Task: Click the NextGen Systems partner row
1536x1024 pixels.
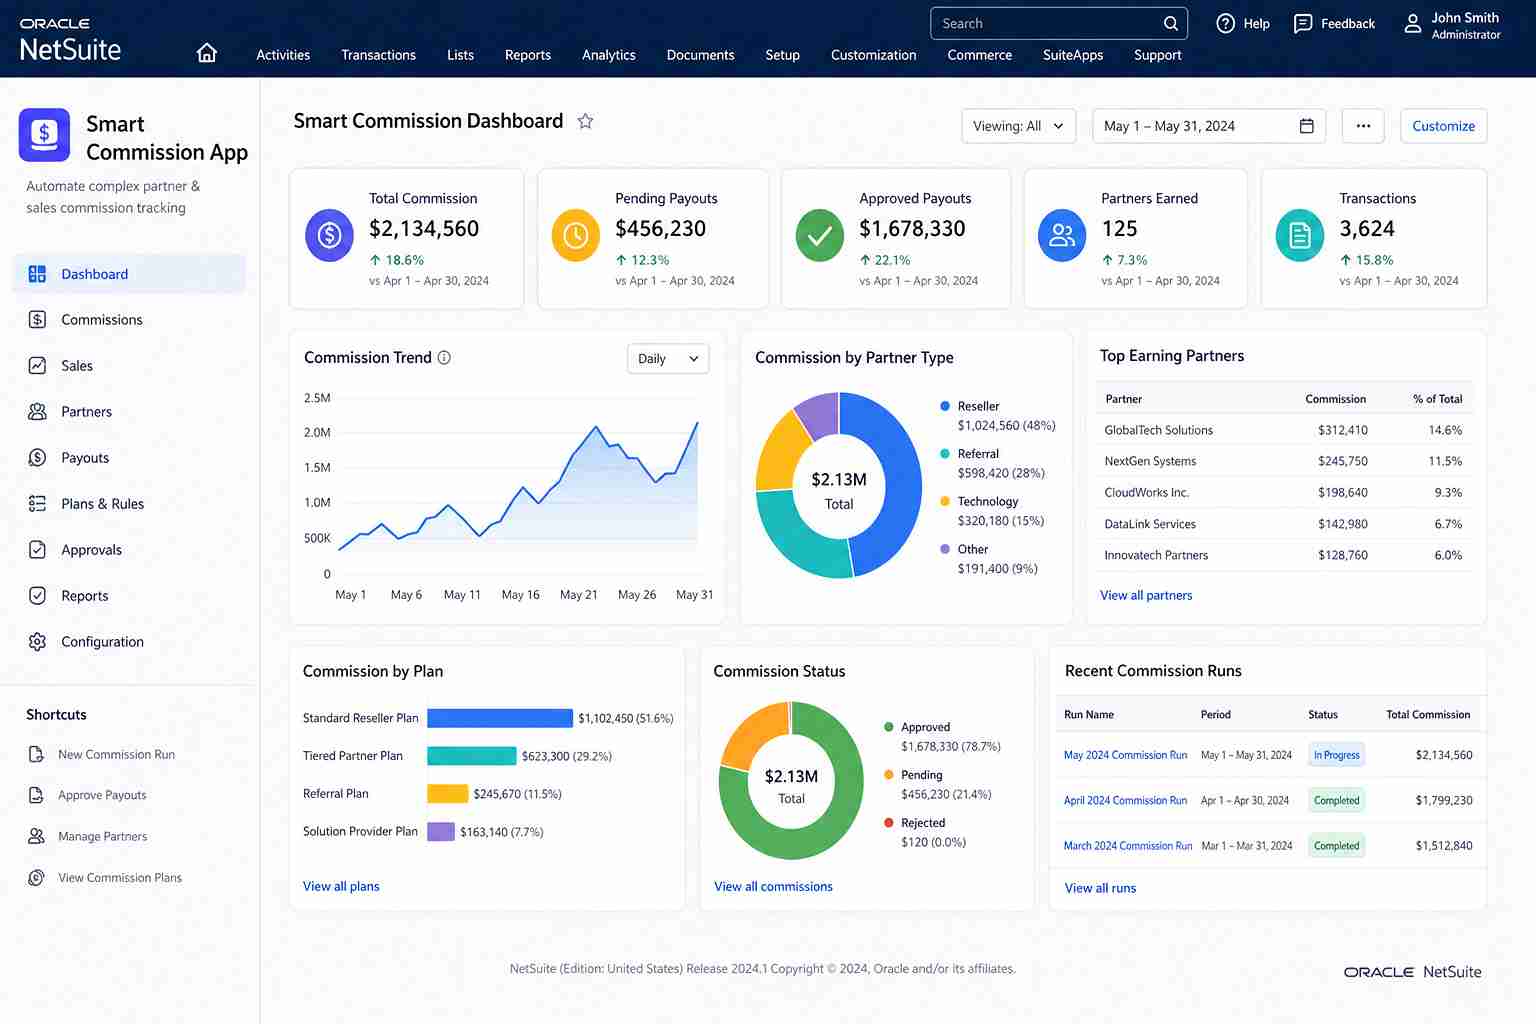Action: tap(1284, 461)
